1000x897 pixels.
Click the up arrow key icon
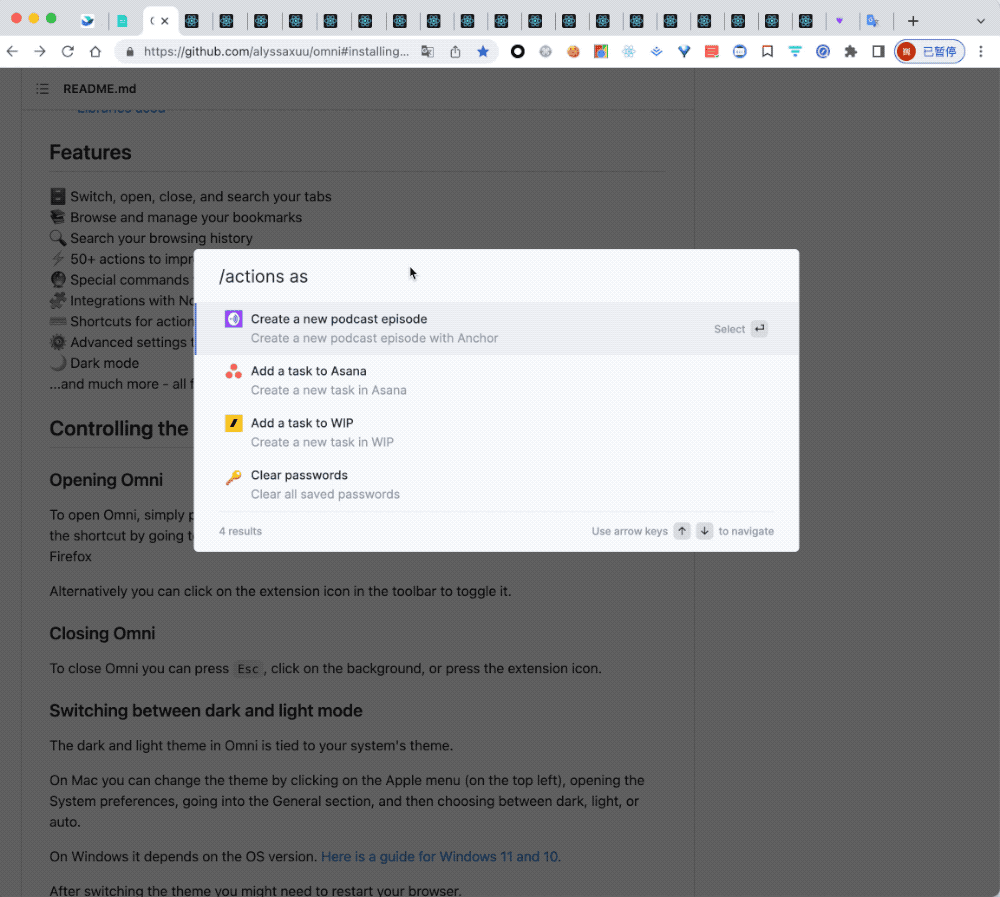click(x=681, y=531)
